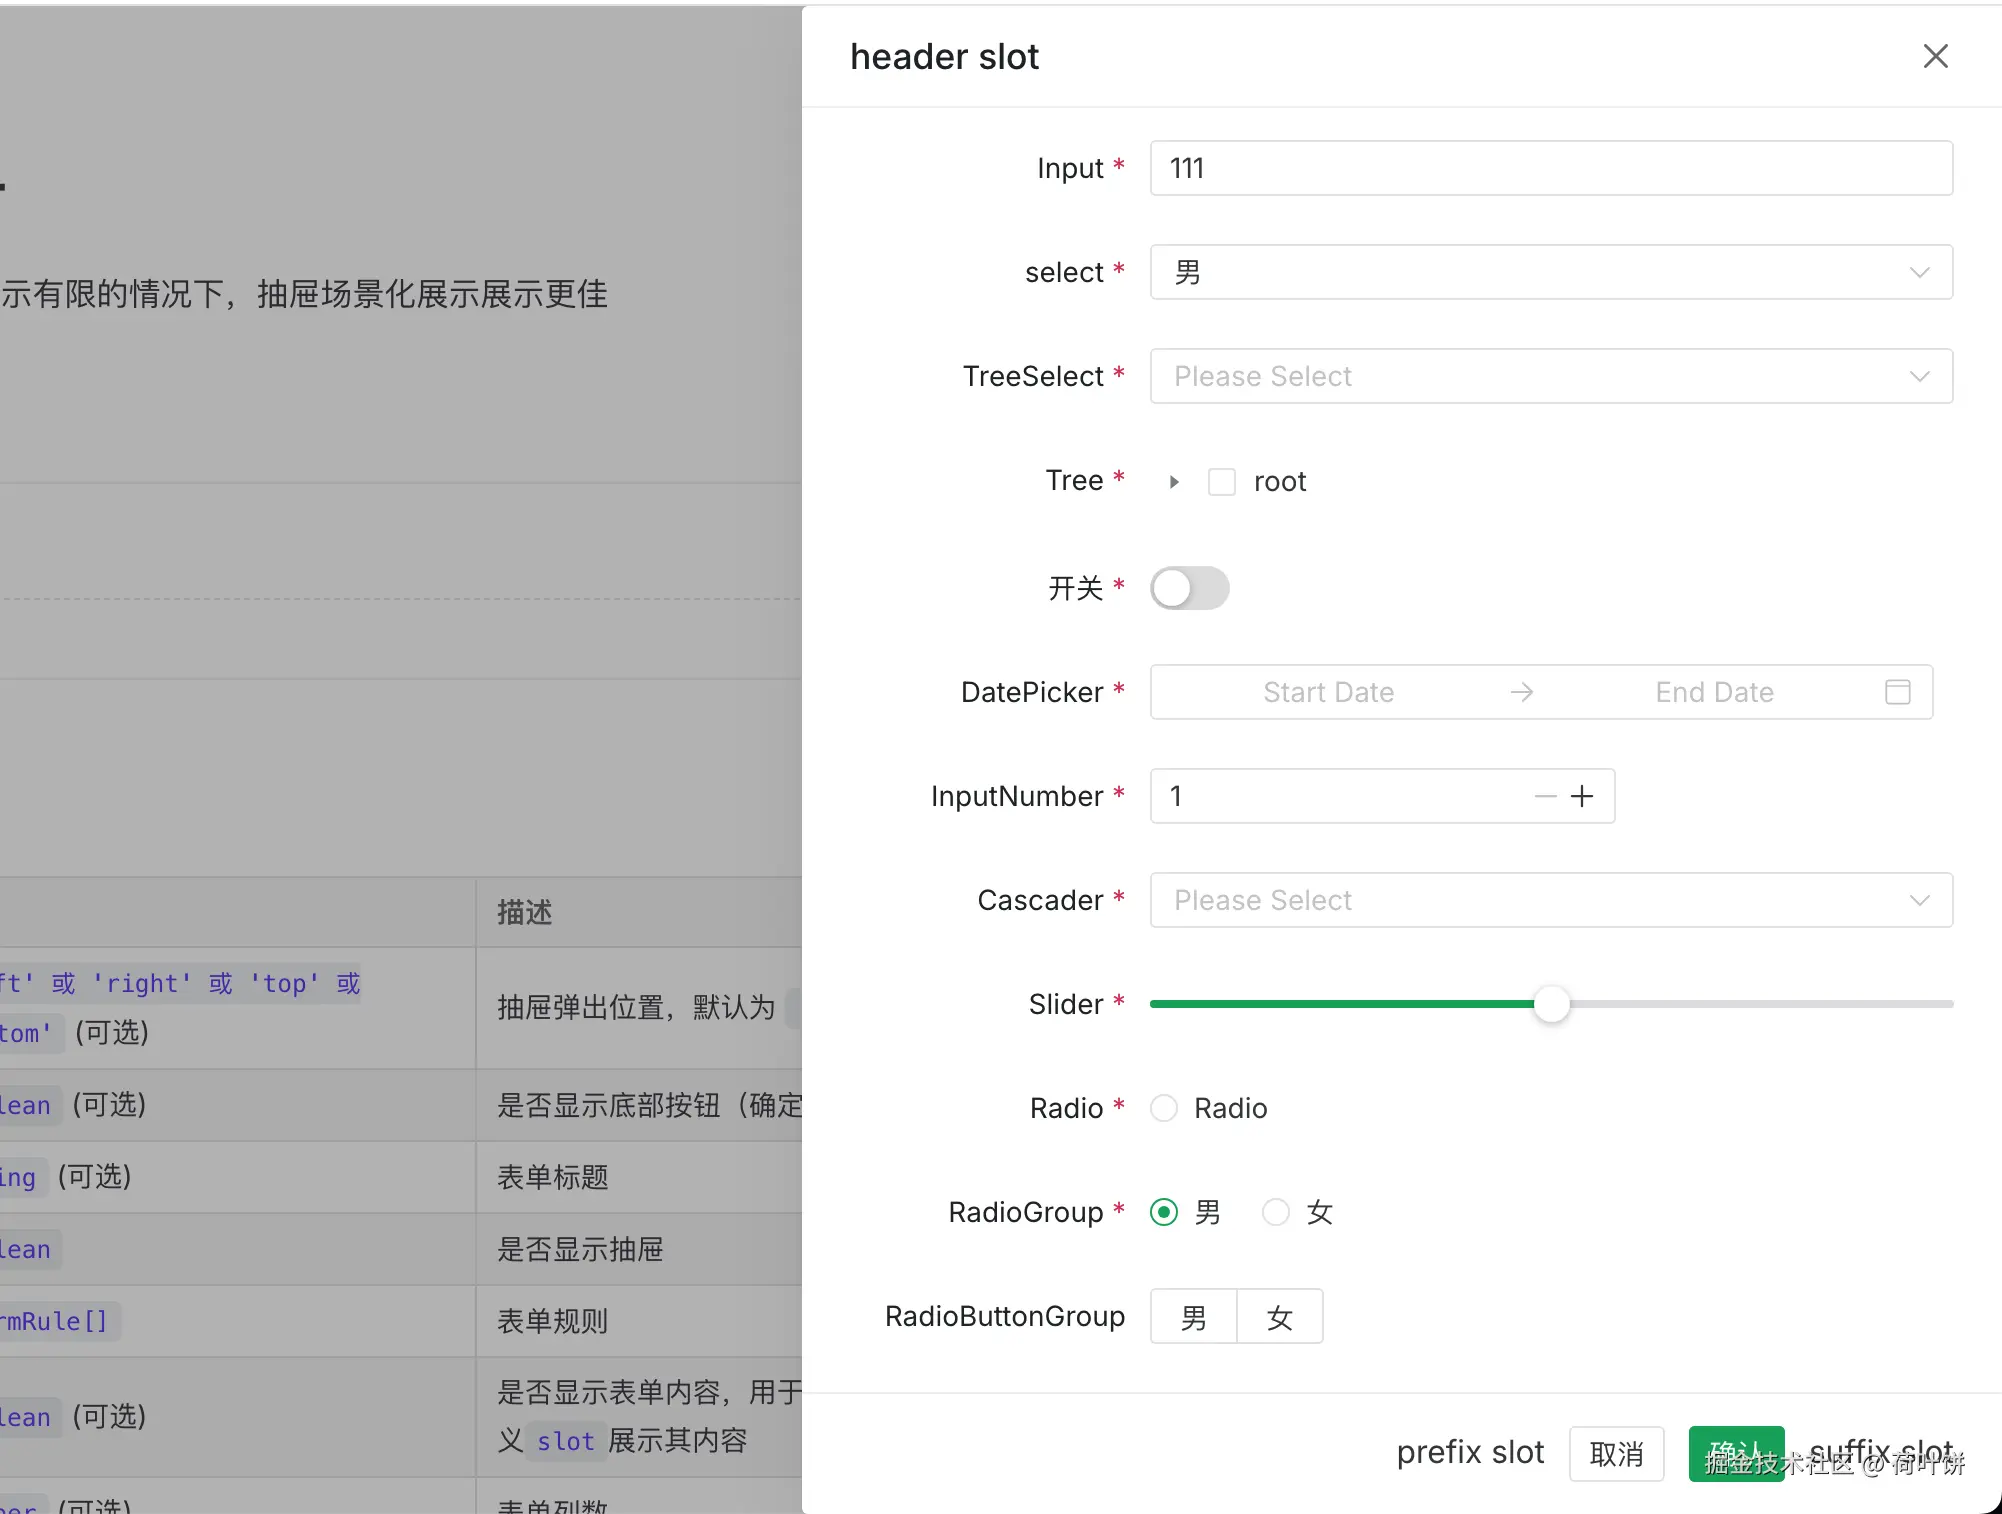Image resolution: width=2002 pixels, height=1514 pixels.
Task: Click the TreeSelect chevron arrow
Action: coord(1919,376)
